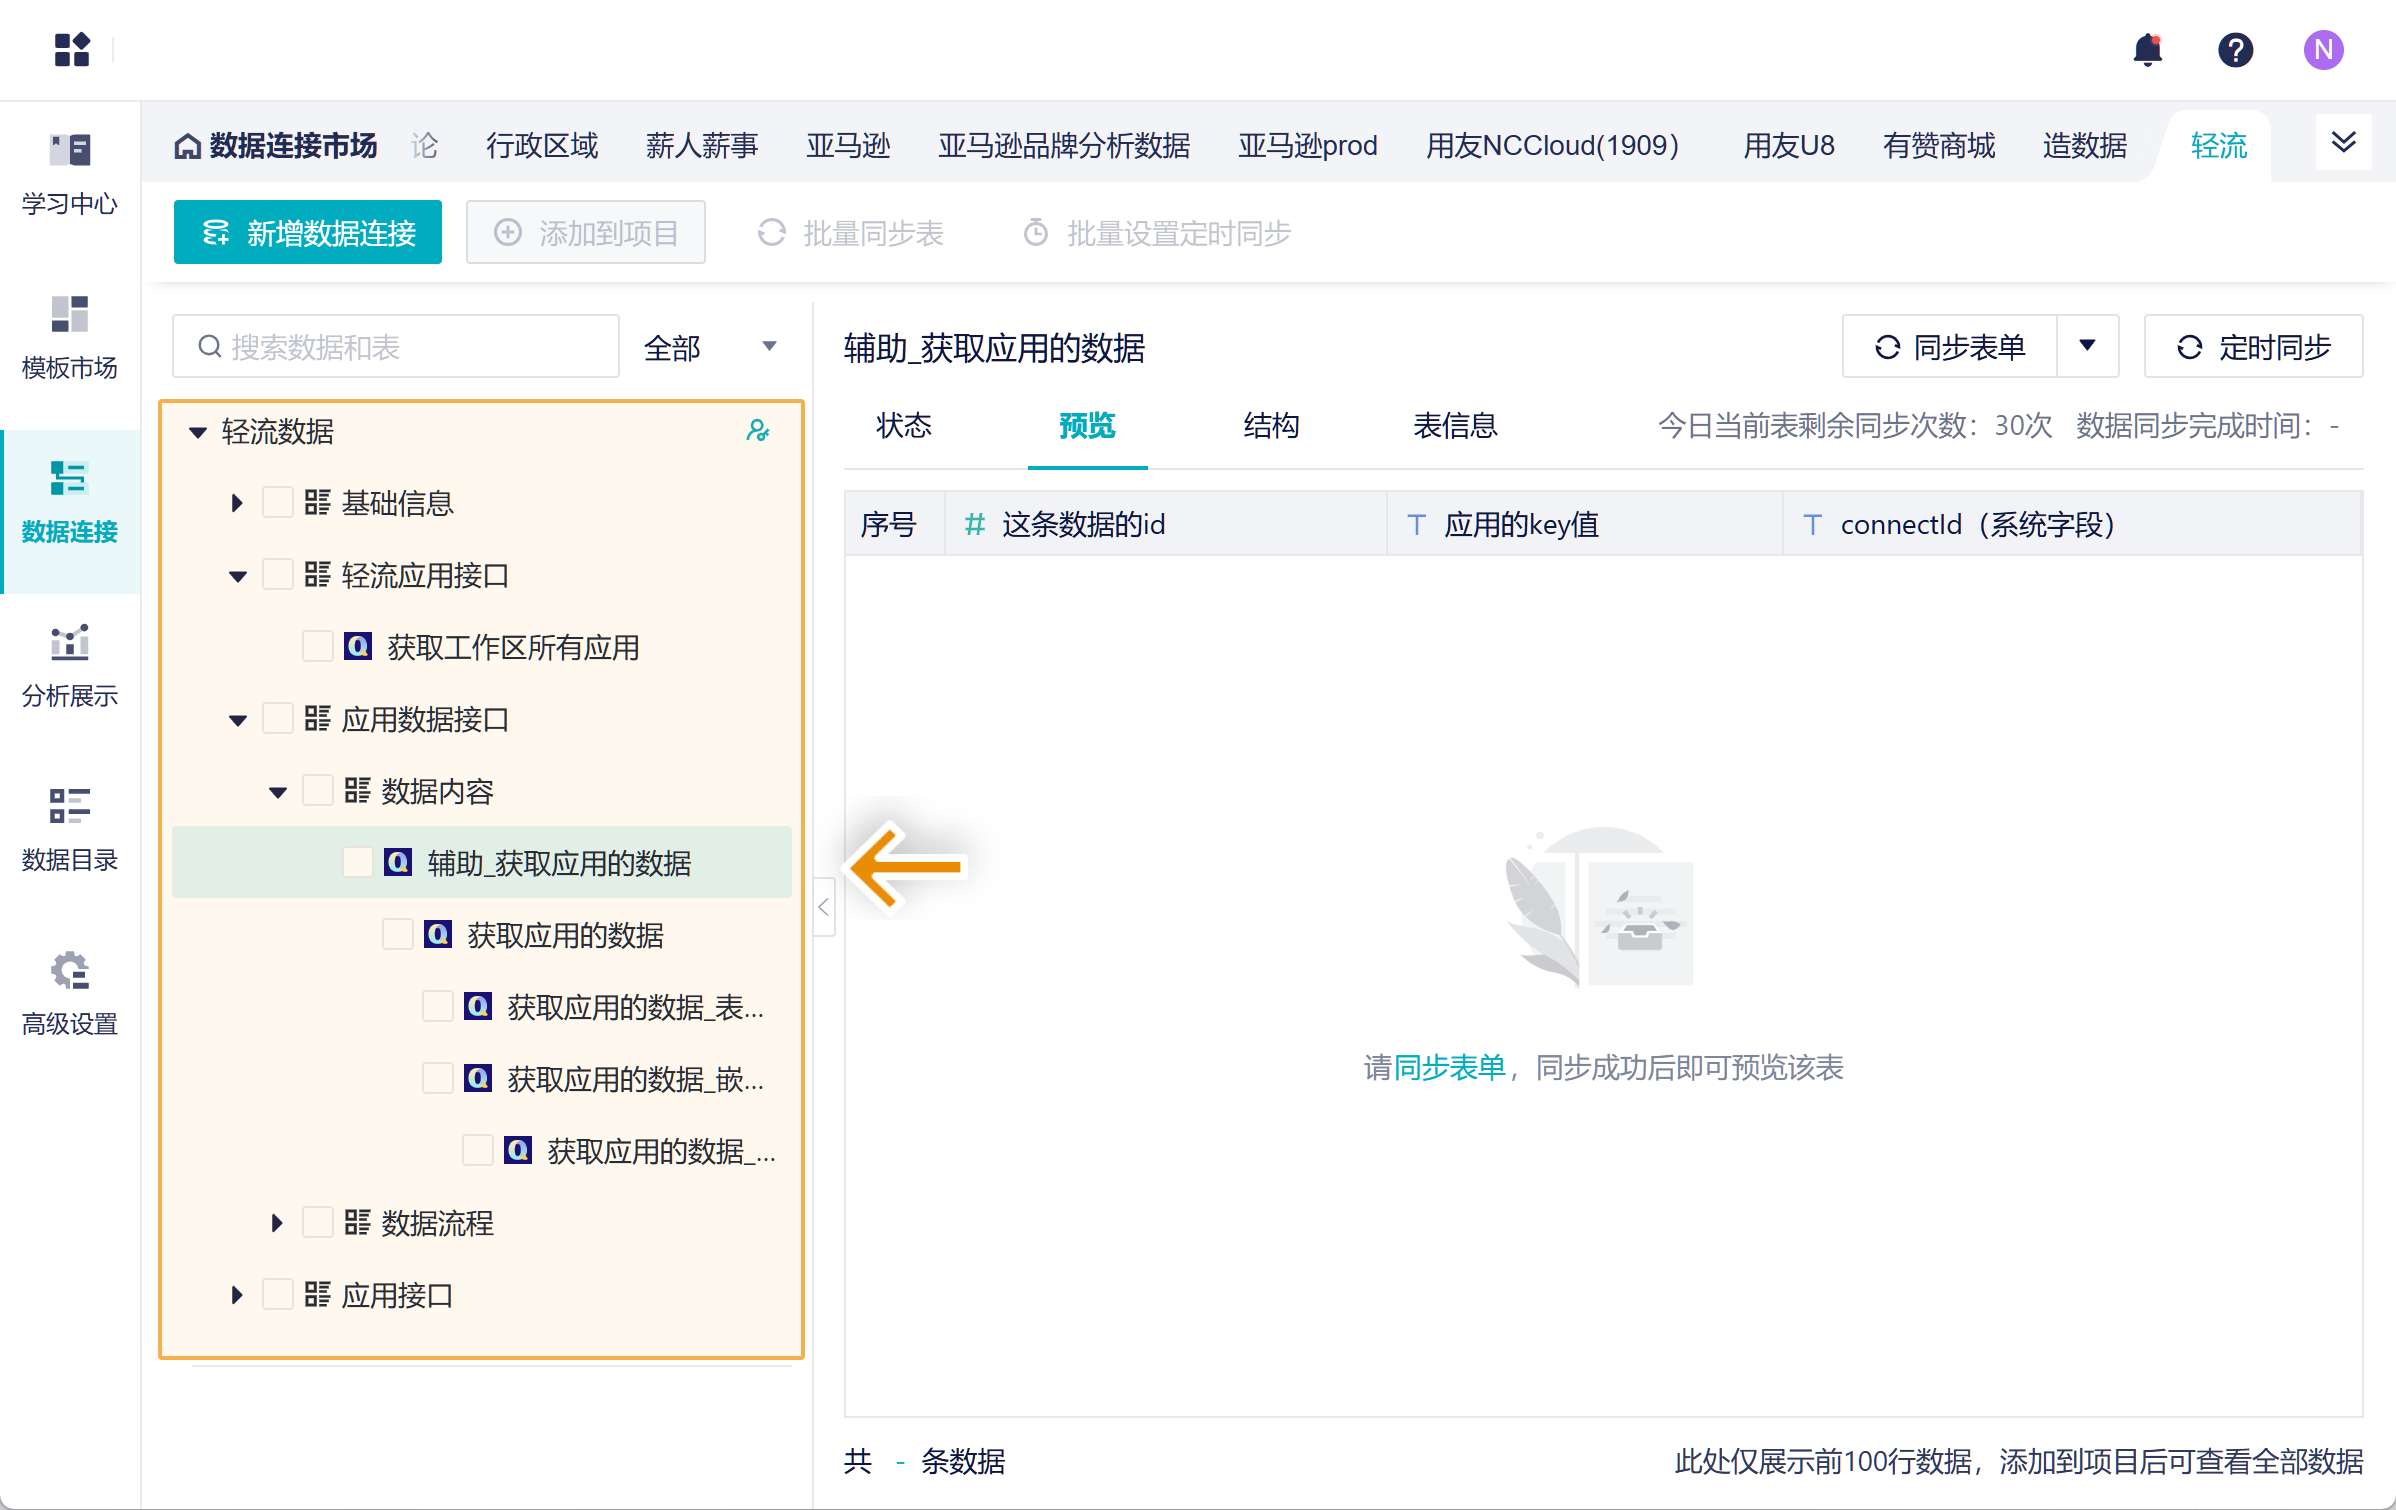
Task: Switch to the 结构 tab
Action: coord(1271,426)
